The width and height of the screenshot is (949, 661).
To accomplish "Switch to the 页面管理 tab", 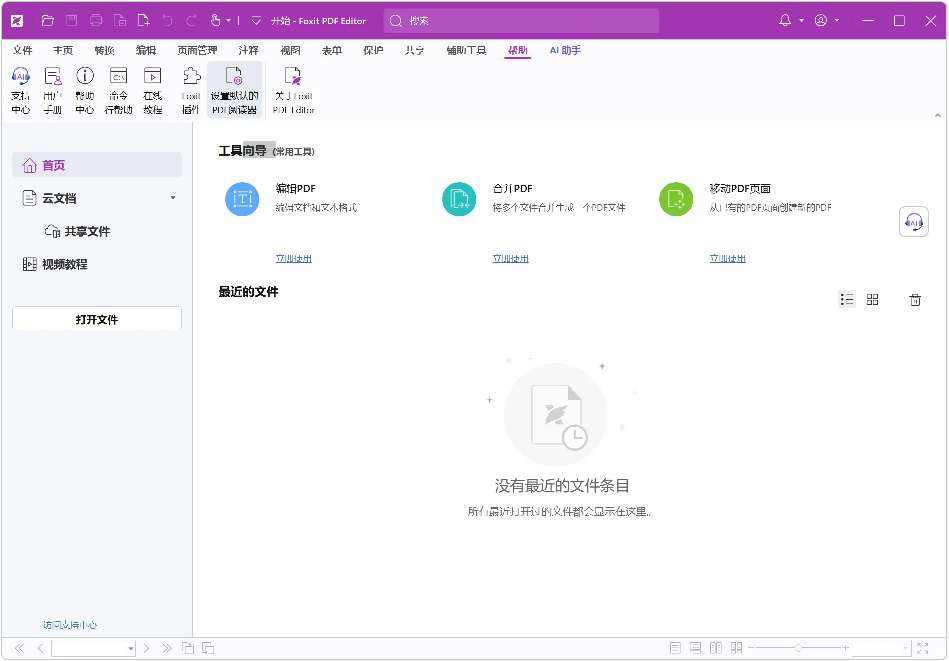I will (197, 50).
